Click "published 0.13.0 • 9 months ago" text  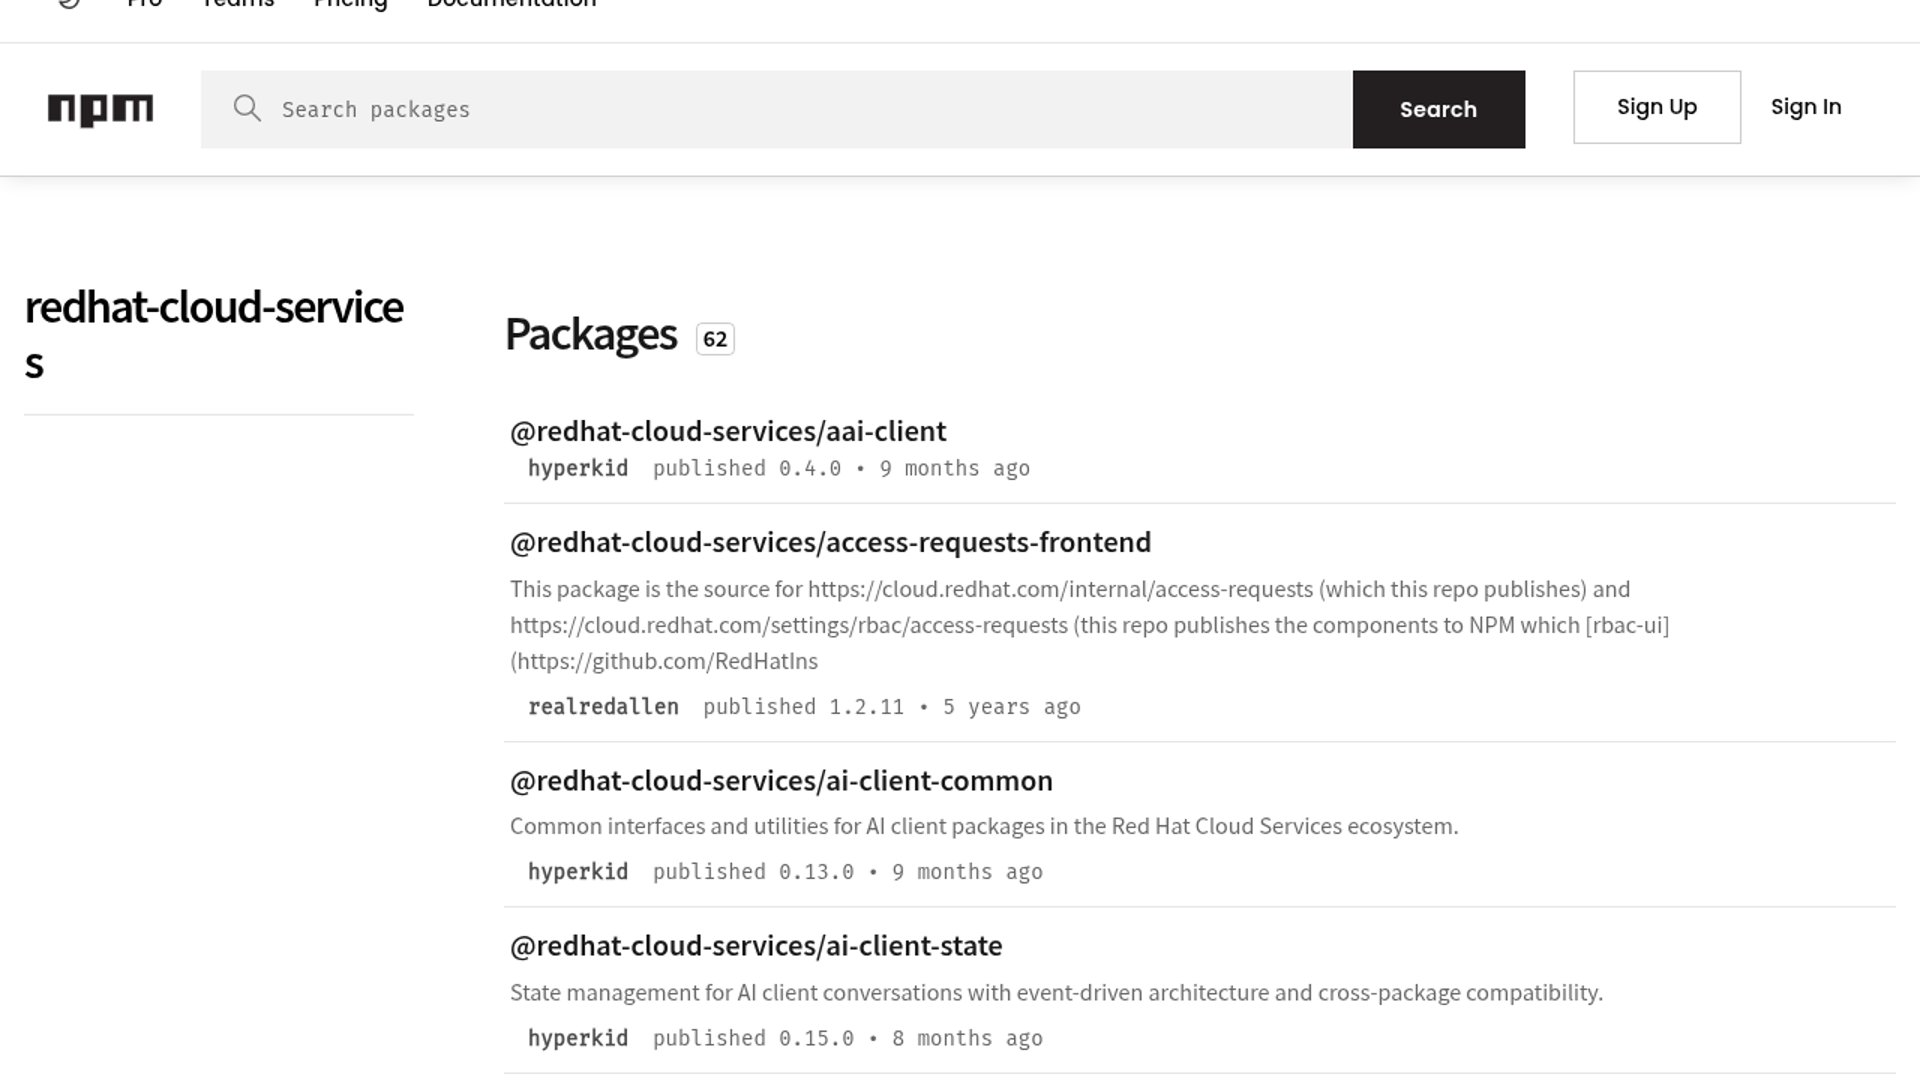point(848,872)
